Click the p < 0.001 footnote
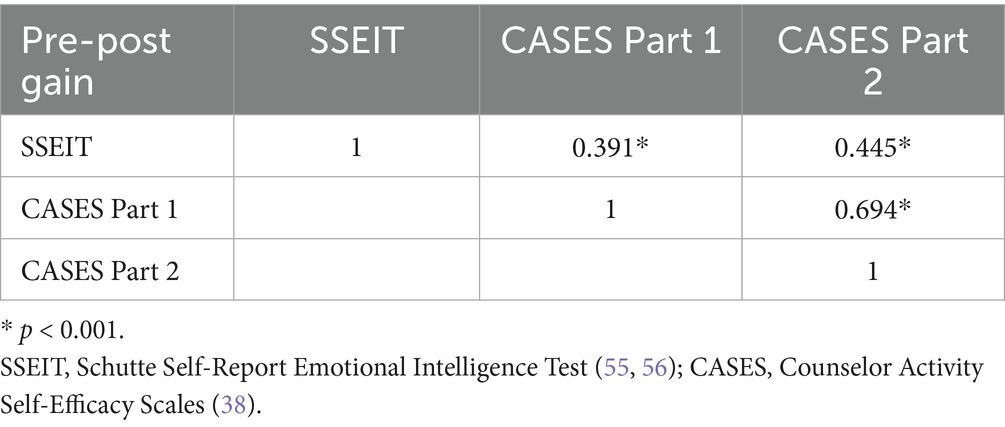This screenshot has width=1005, height=427. (x=63, y=330)
